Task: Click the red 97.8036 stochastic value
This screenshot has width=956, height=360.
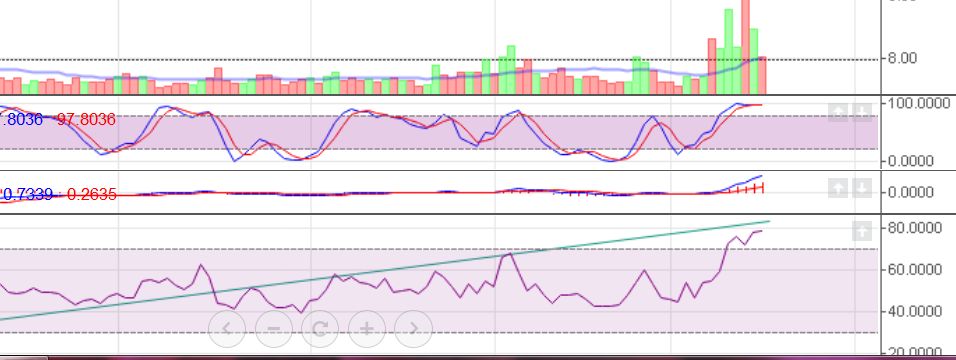Action: [x=86, y=120]
